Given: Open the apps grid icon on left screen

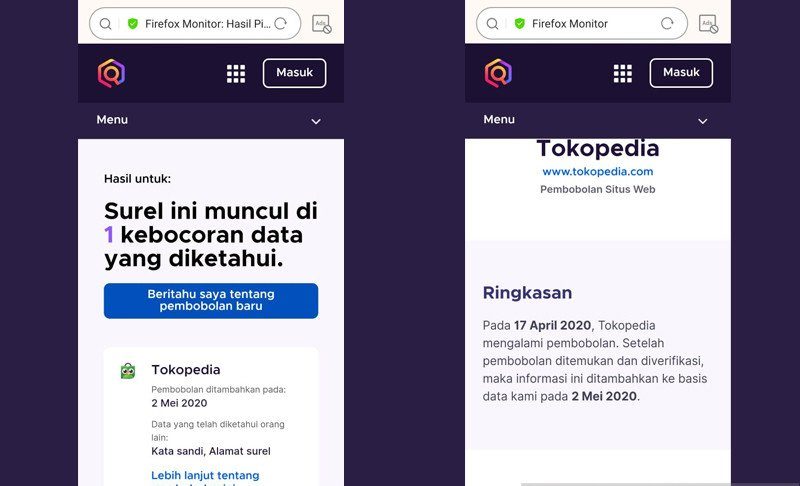Looking at the screenshot, I should coord(236,73).
